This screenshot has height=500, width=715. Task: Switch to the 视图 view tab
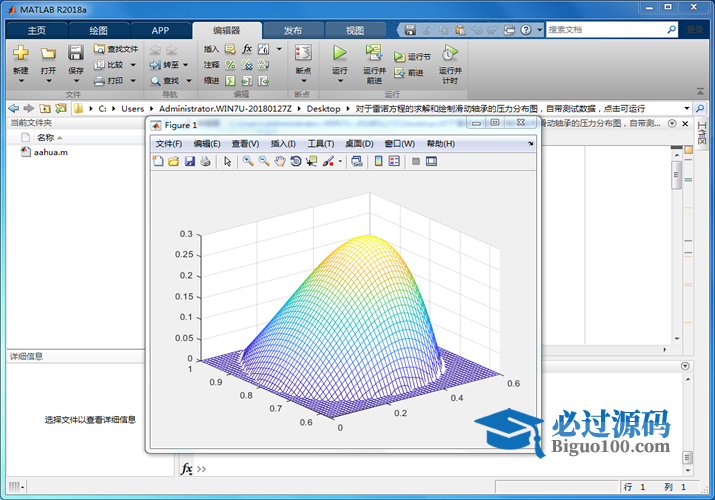click(x=355, y=30)
